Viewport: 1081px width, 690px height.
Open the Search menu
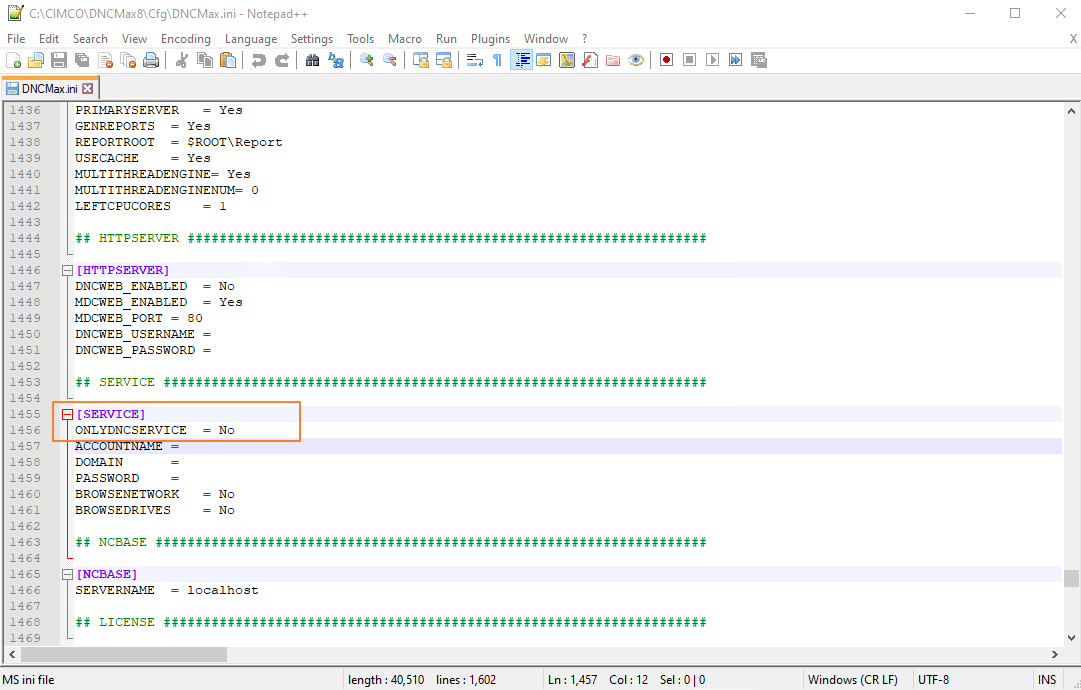90,39
